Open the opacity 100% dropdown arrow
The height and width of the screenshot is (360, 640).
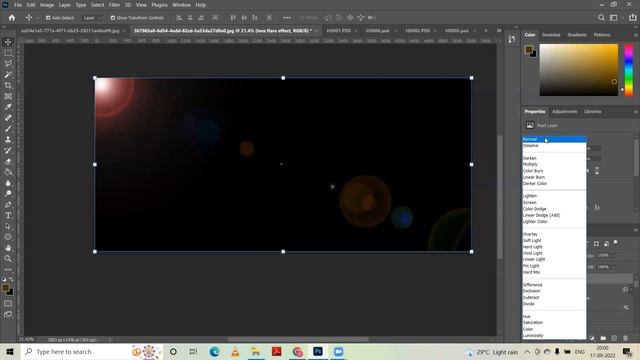point(613,256)
